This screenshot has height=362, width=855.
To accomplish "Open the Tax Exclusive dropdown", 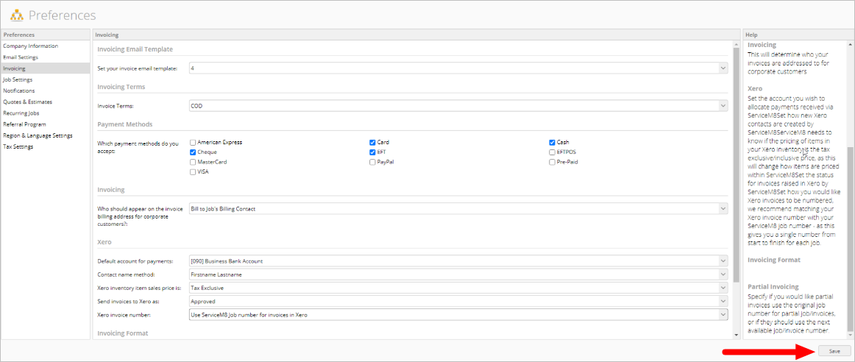I will tap(458, 287).
